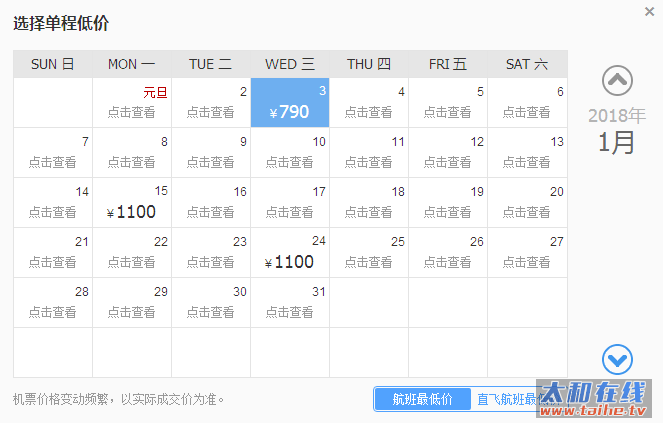This screenshot has width=663, height=423.
Task: Check price for January 29
Action: click(x=132, y=302)
